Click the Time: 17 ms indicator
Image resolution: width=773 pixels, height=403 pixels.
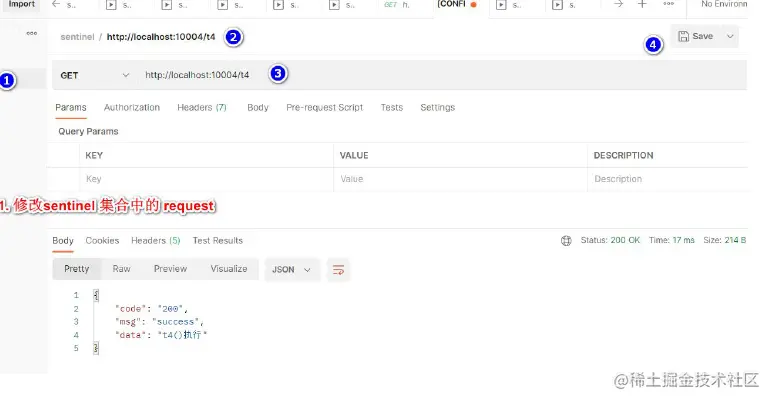coord(671,240)
